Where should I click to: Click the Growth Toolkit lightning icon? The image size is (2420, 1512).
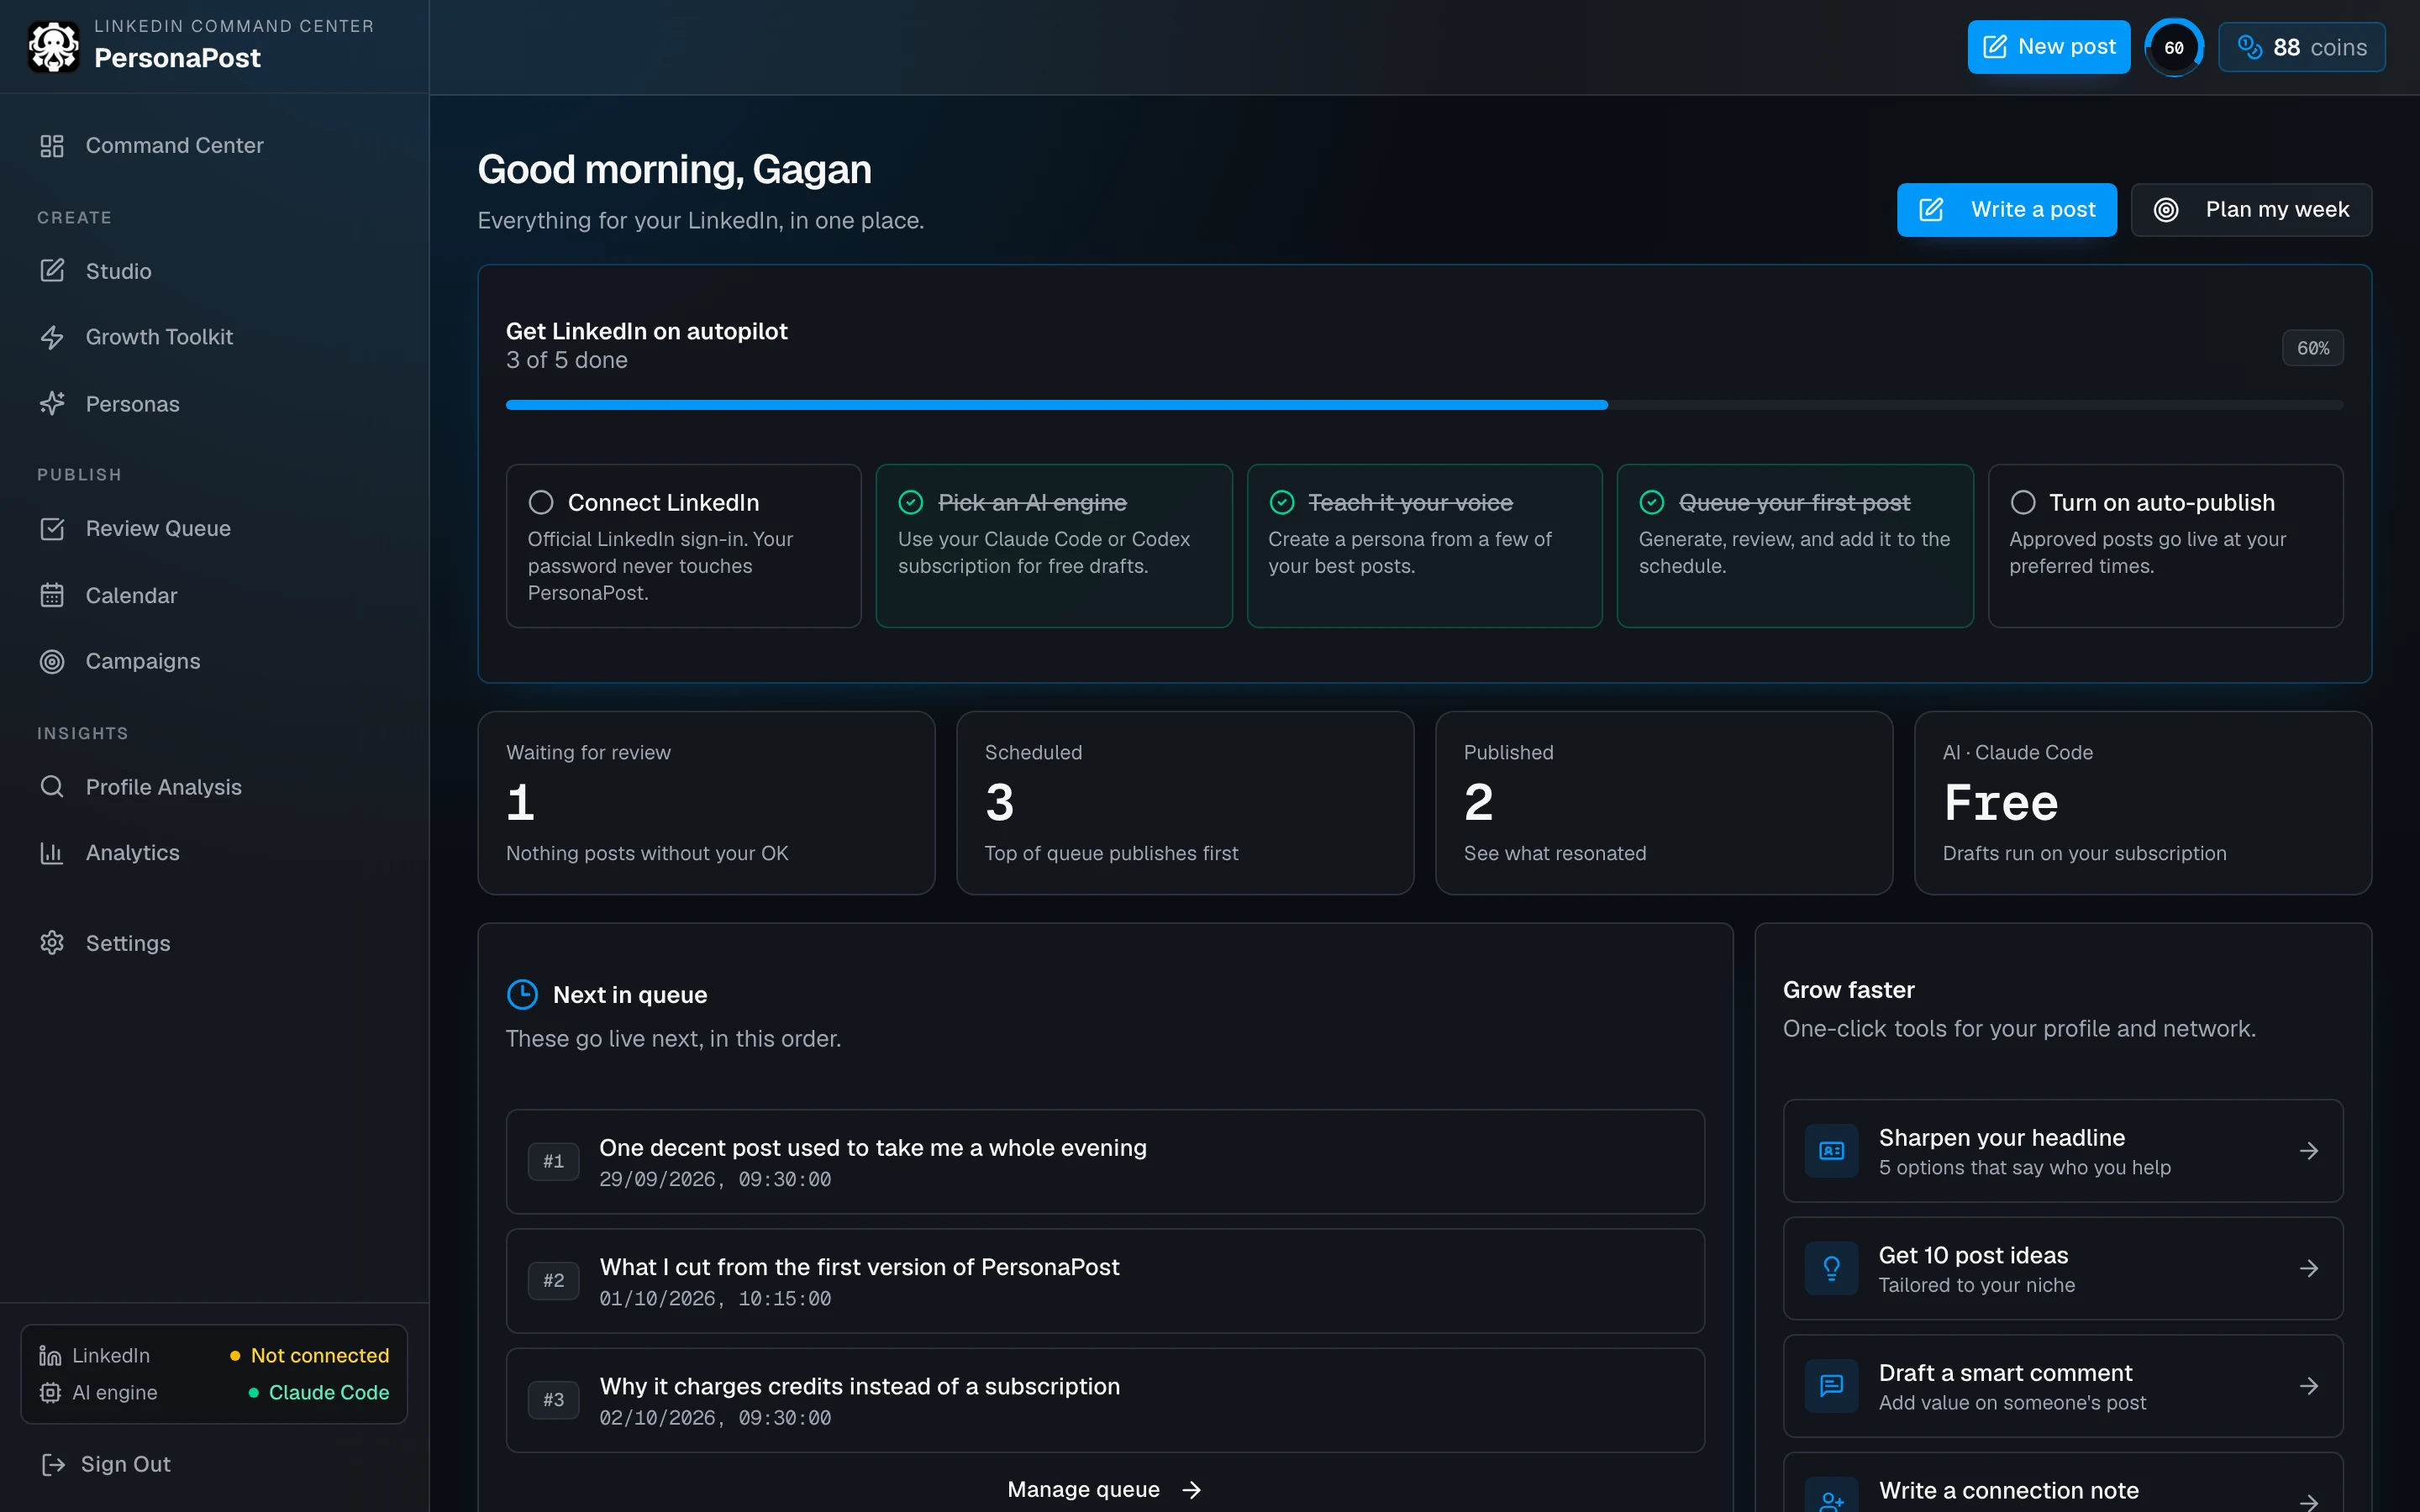(52, 337)
